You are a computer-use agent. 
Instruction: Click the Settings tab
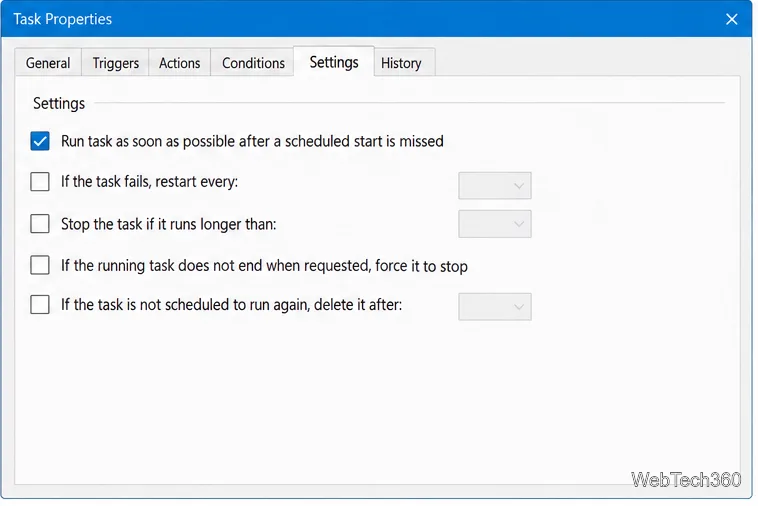tap(334, 62)
